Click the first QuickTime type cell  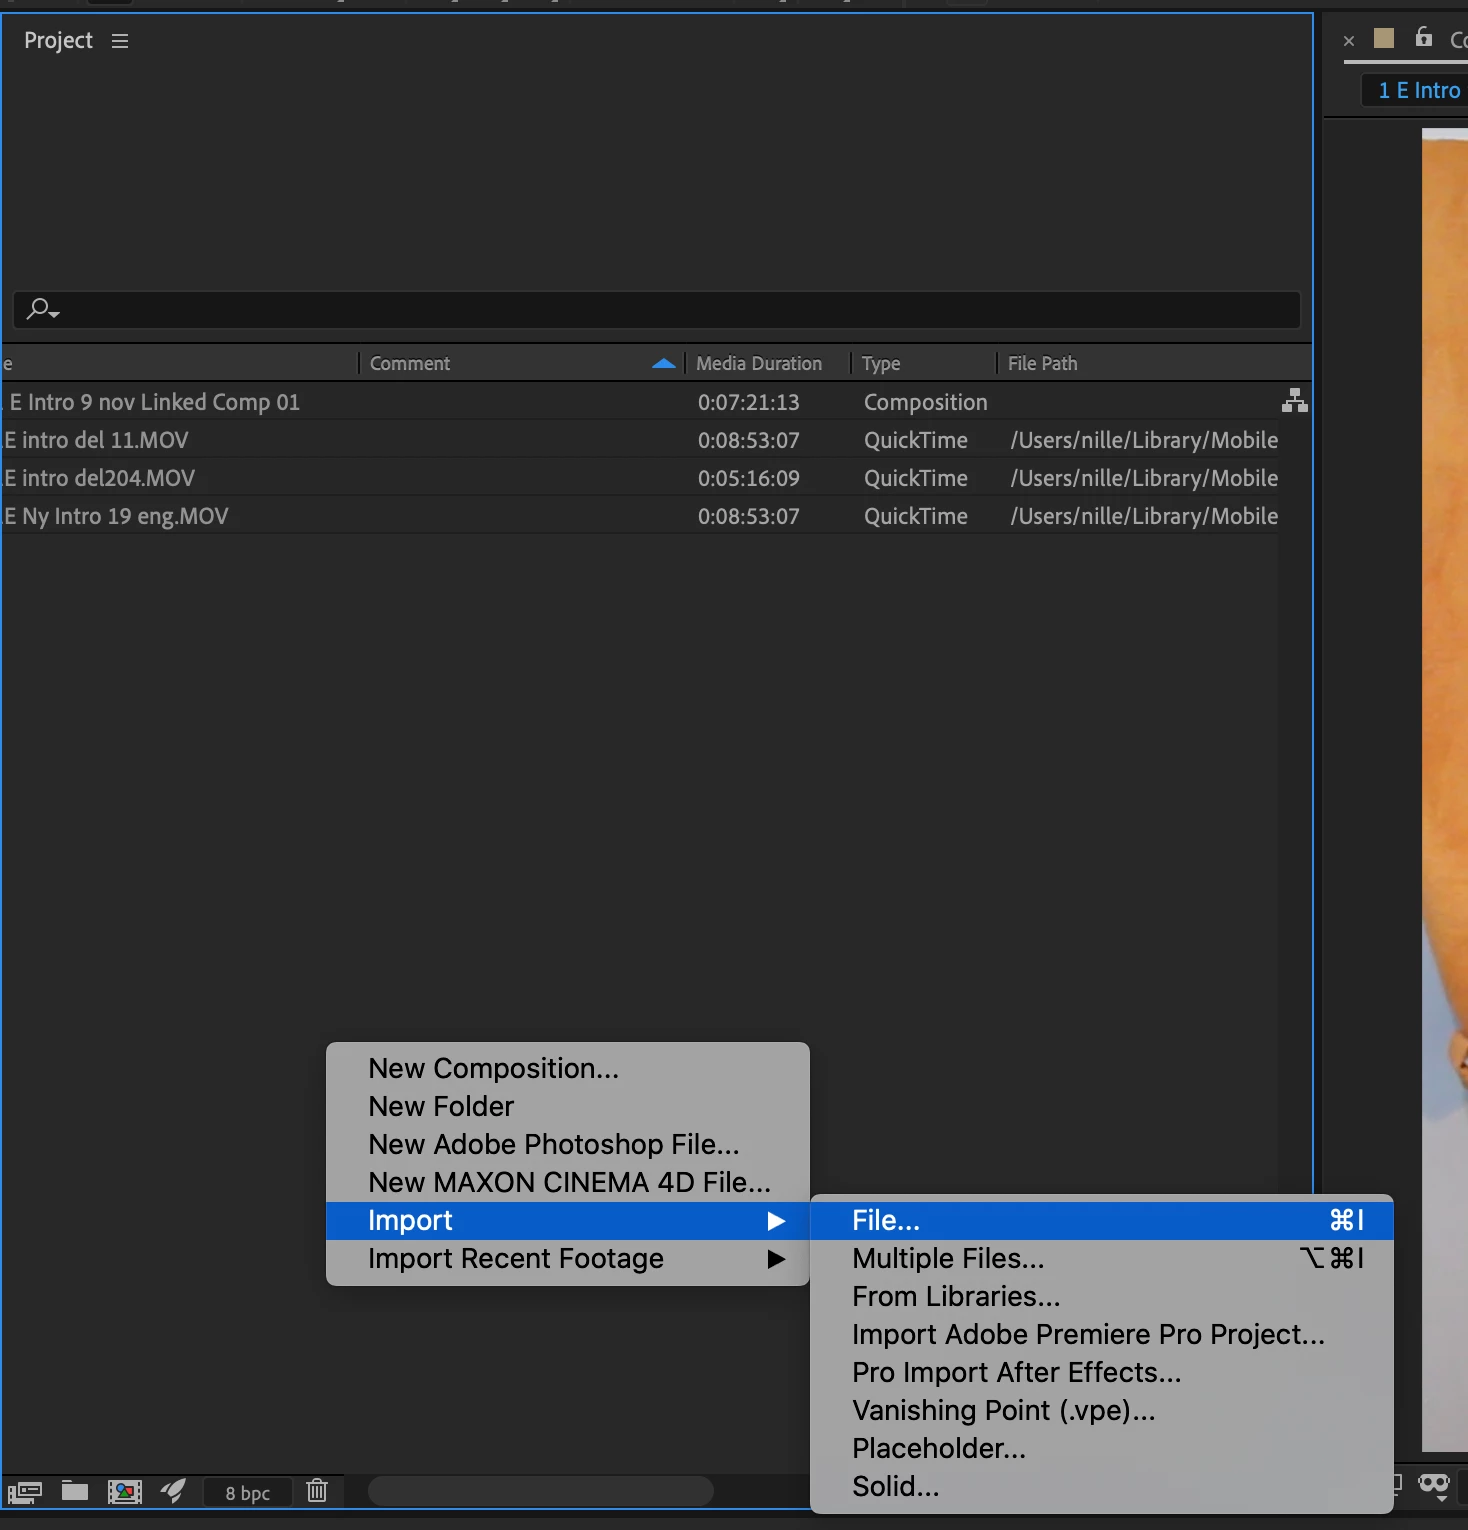916,440
